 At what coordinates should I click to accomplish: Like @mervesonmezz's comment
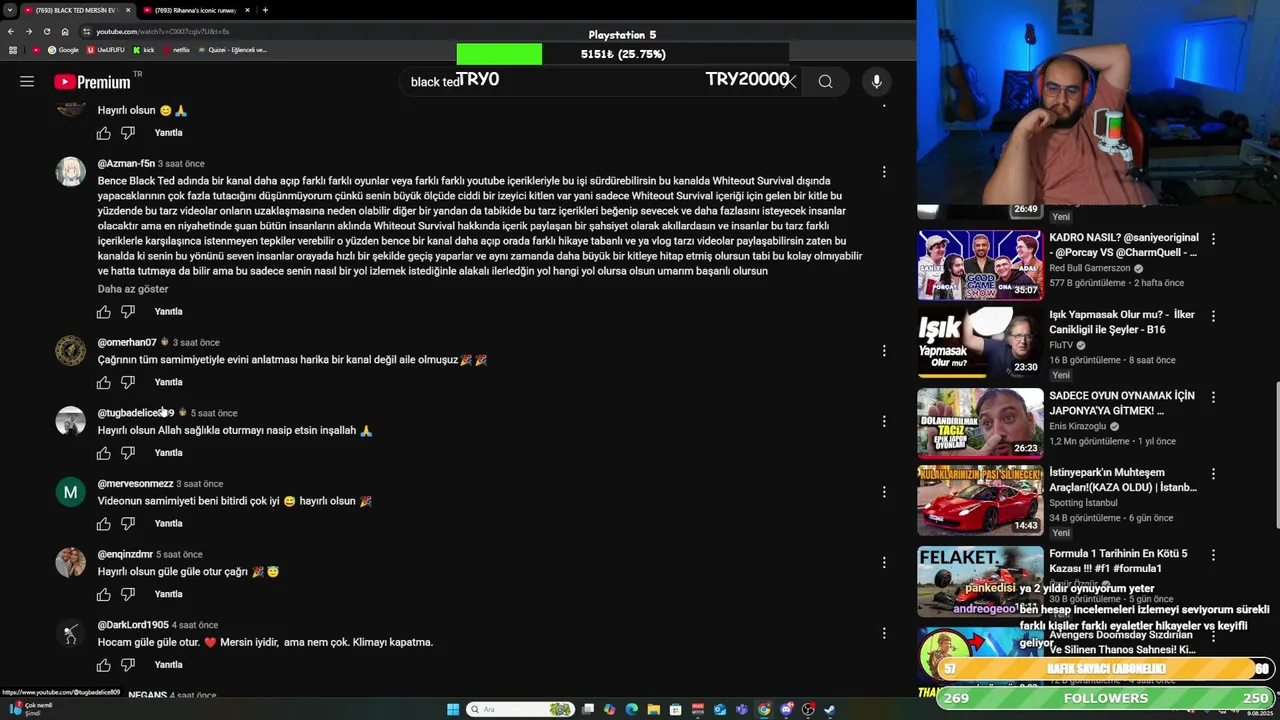pos(104,524)
